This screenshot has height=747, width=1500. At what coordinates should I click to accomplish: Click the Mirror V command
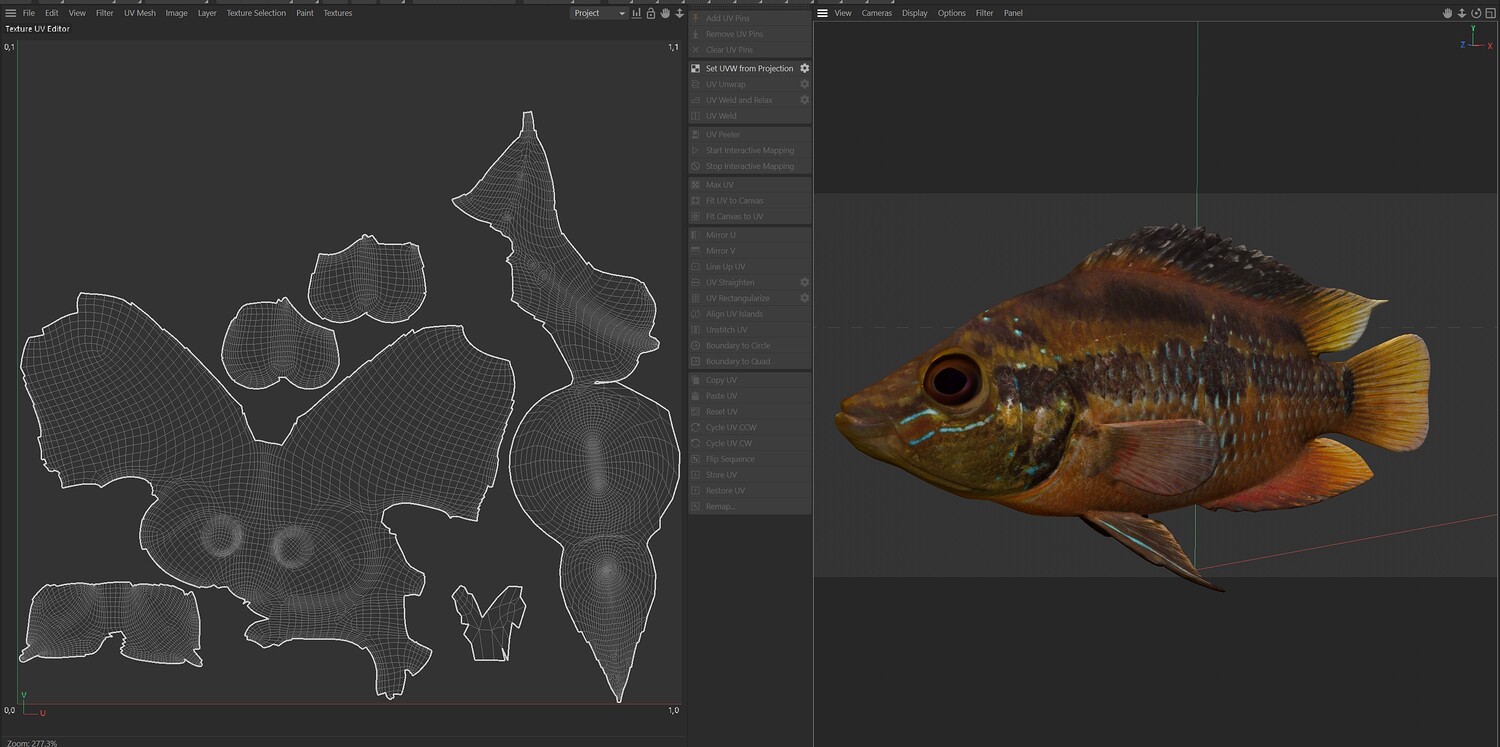tap(750, 251)
